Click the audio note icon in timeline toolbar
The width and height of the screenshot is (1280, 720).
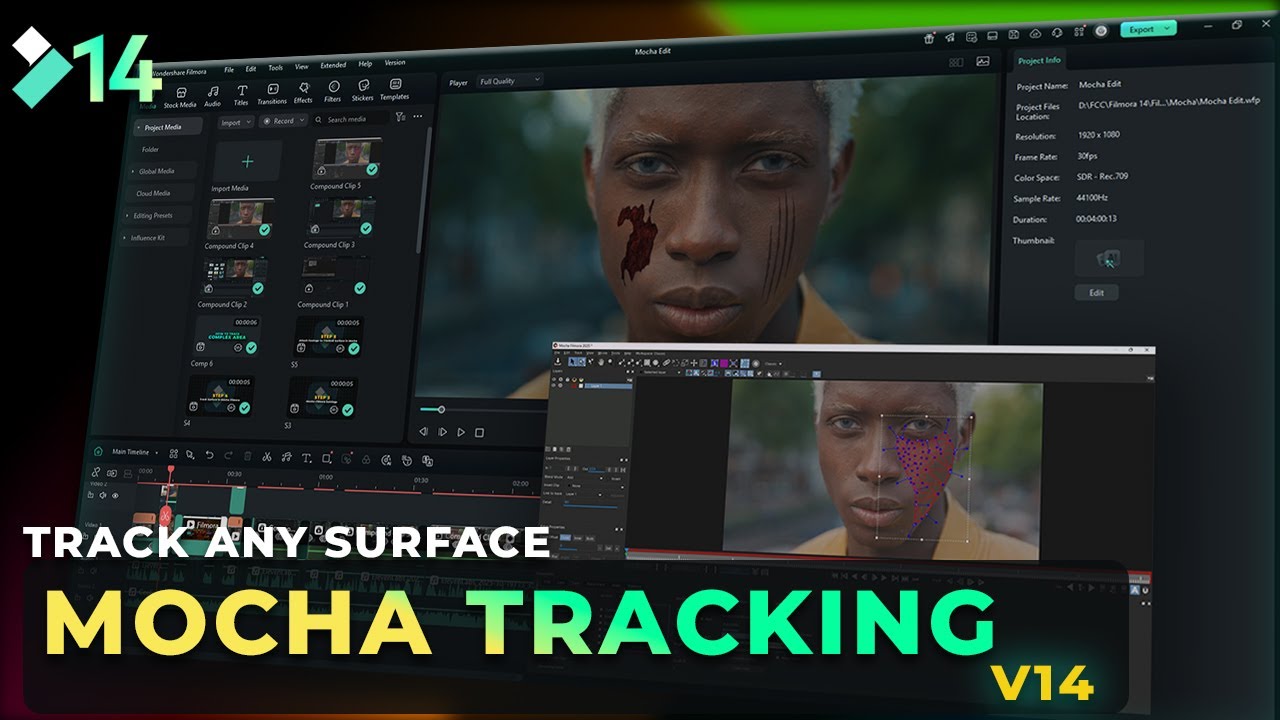coord(287,457)
